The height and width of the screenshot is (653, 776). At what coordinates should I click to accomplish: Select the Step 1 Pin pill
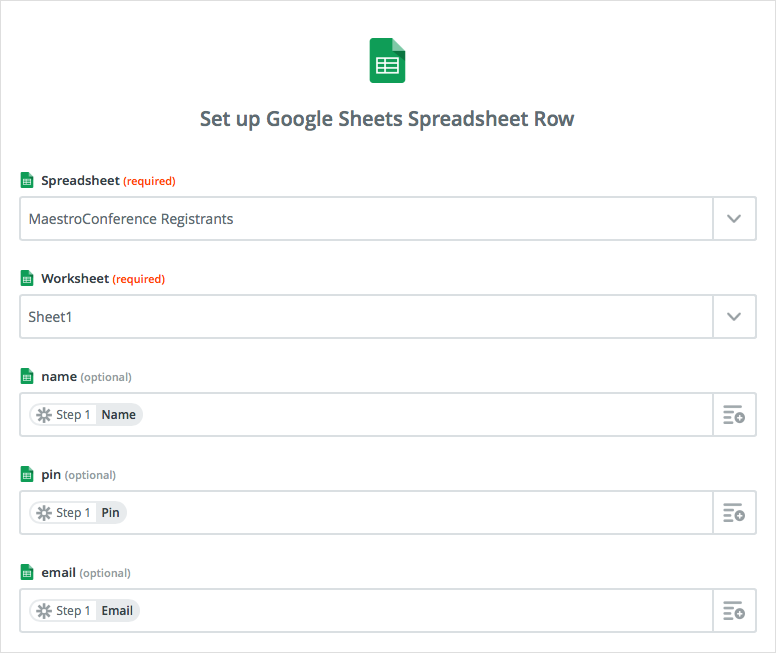(x=78, y=513)
